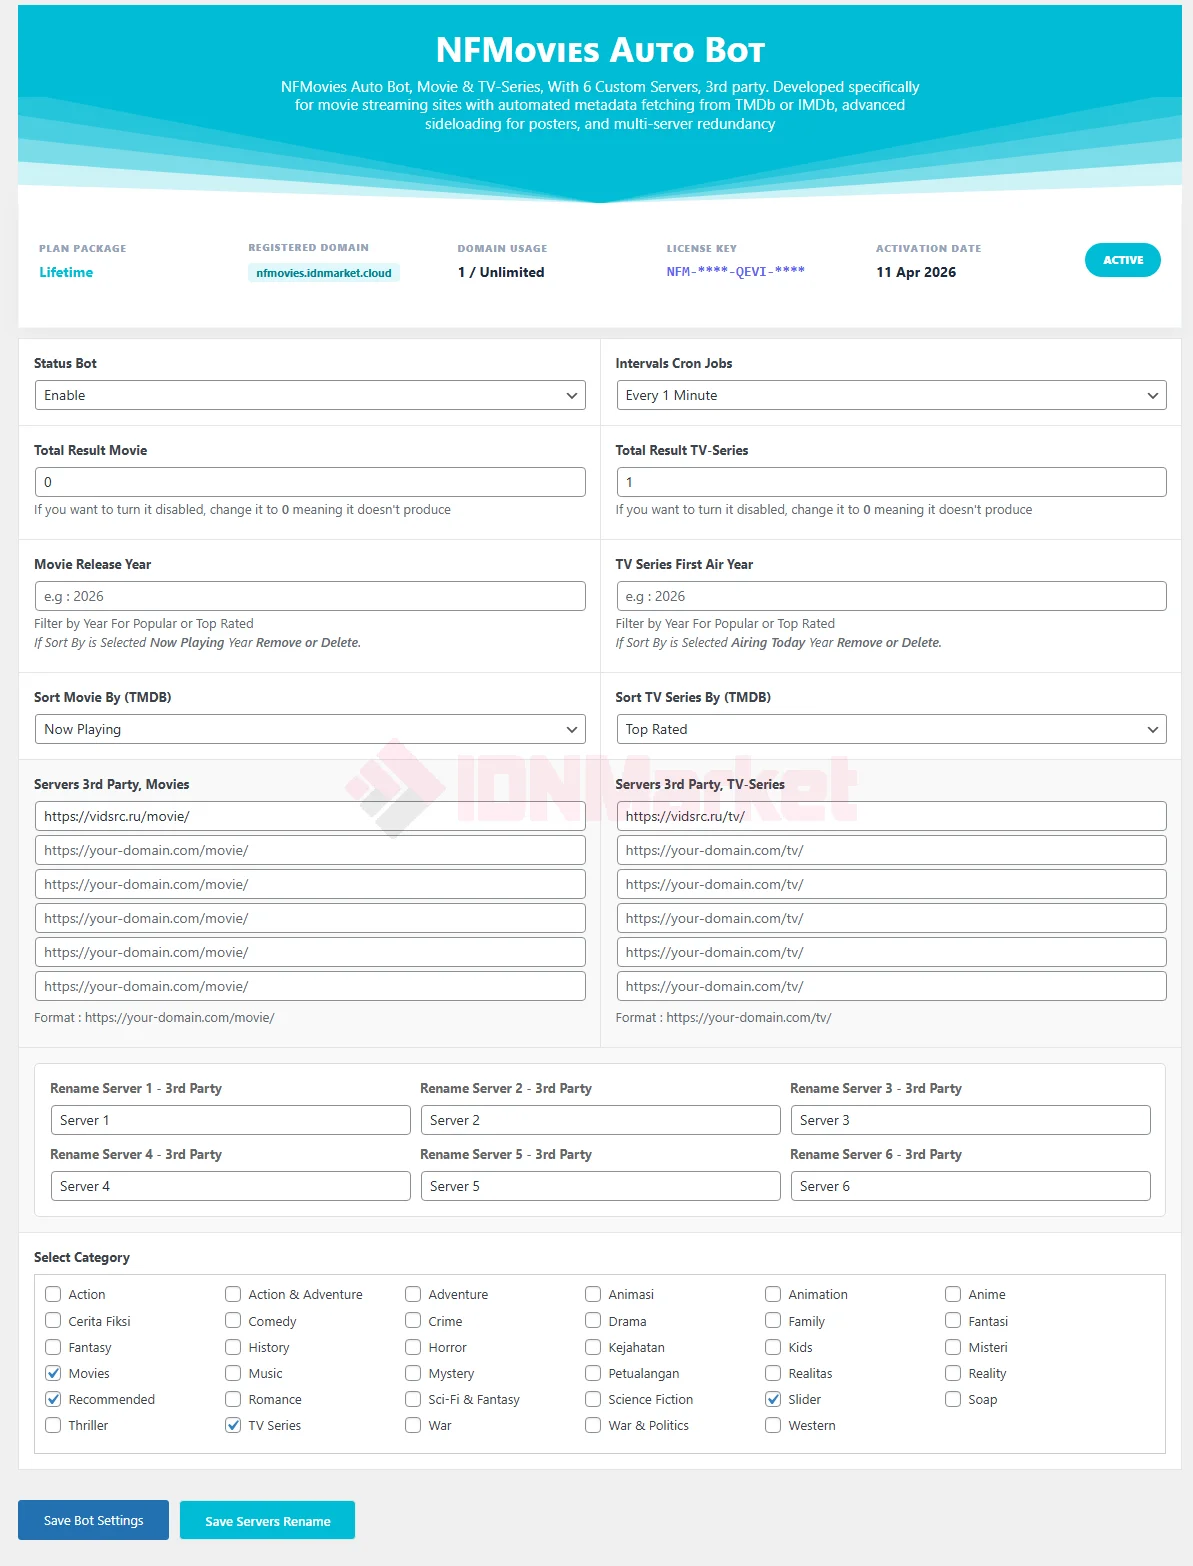1193x1566 pixels.
Task: Uncheck the TV Series category
Action: [x=233, y=1425]
